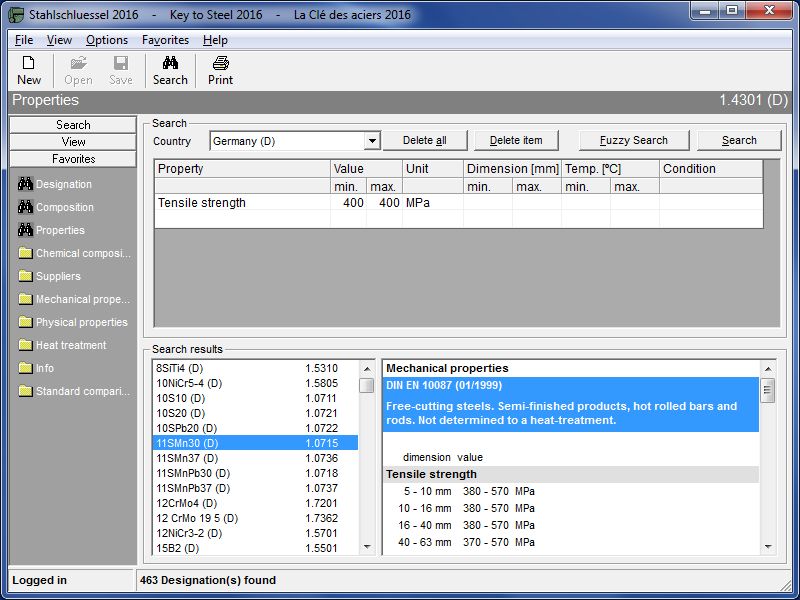Open the Favorites menu
Image resolution: width=800 pixels, height=600 pixels.
[165, 40]
